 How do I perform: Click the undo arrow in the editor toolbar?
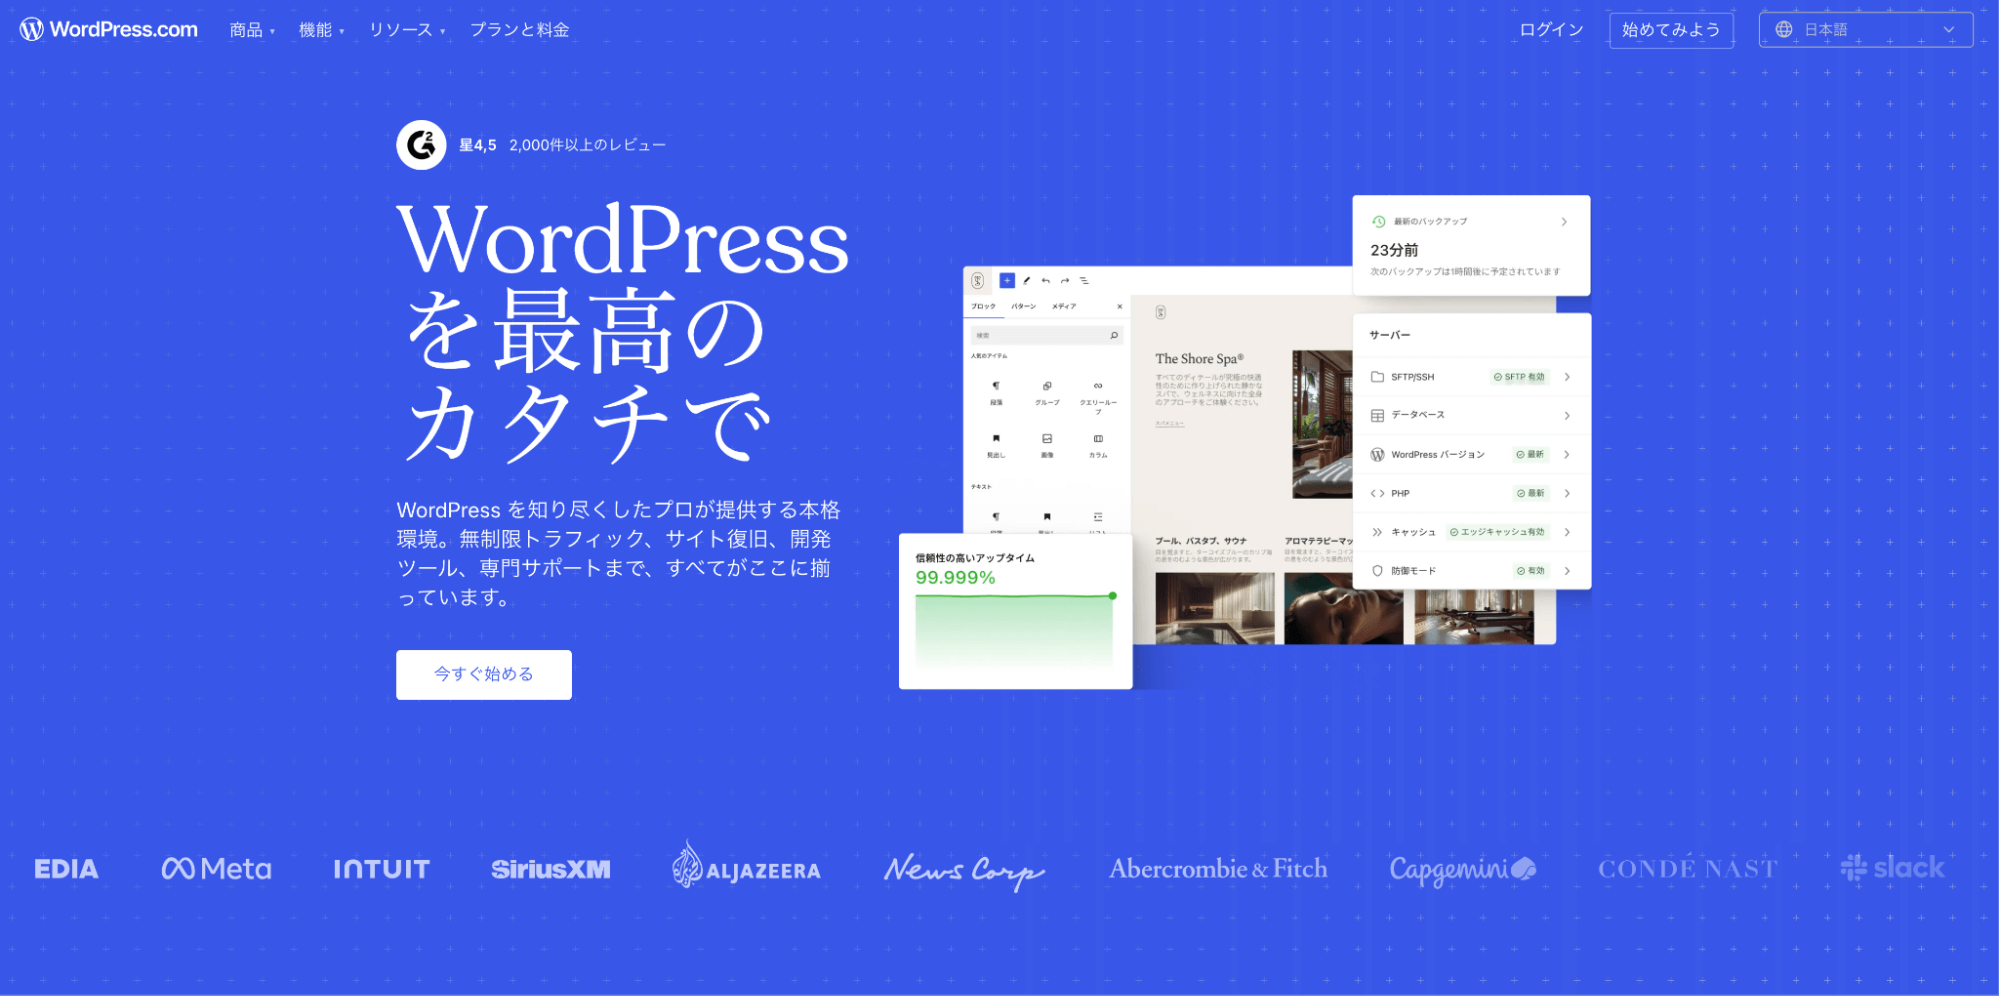pyautogui.click(x=1045, y=281)
